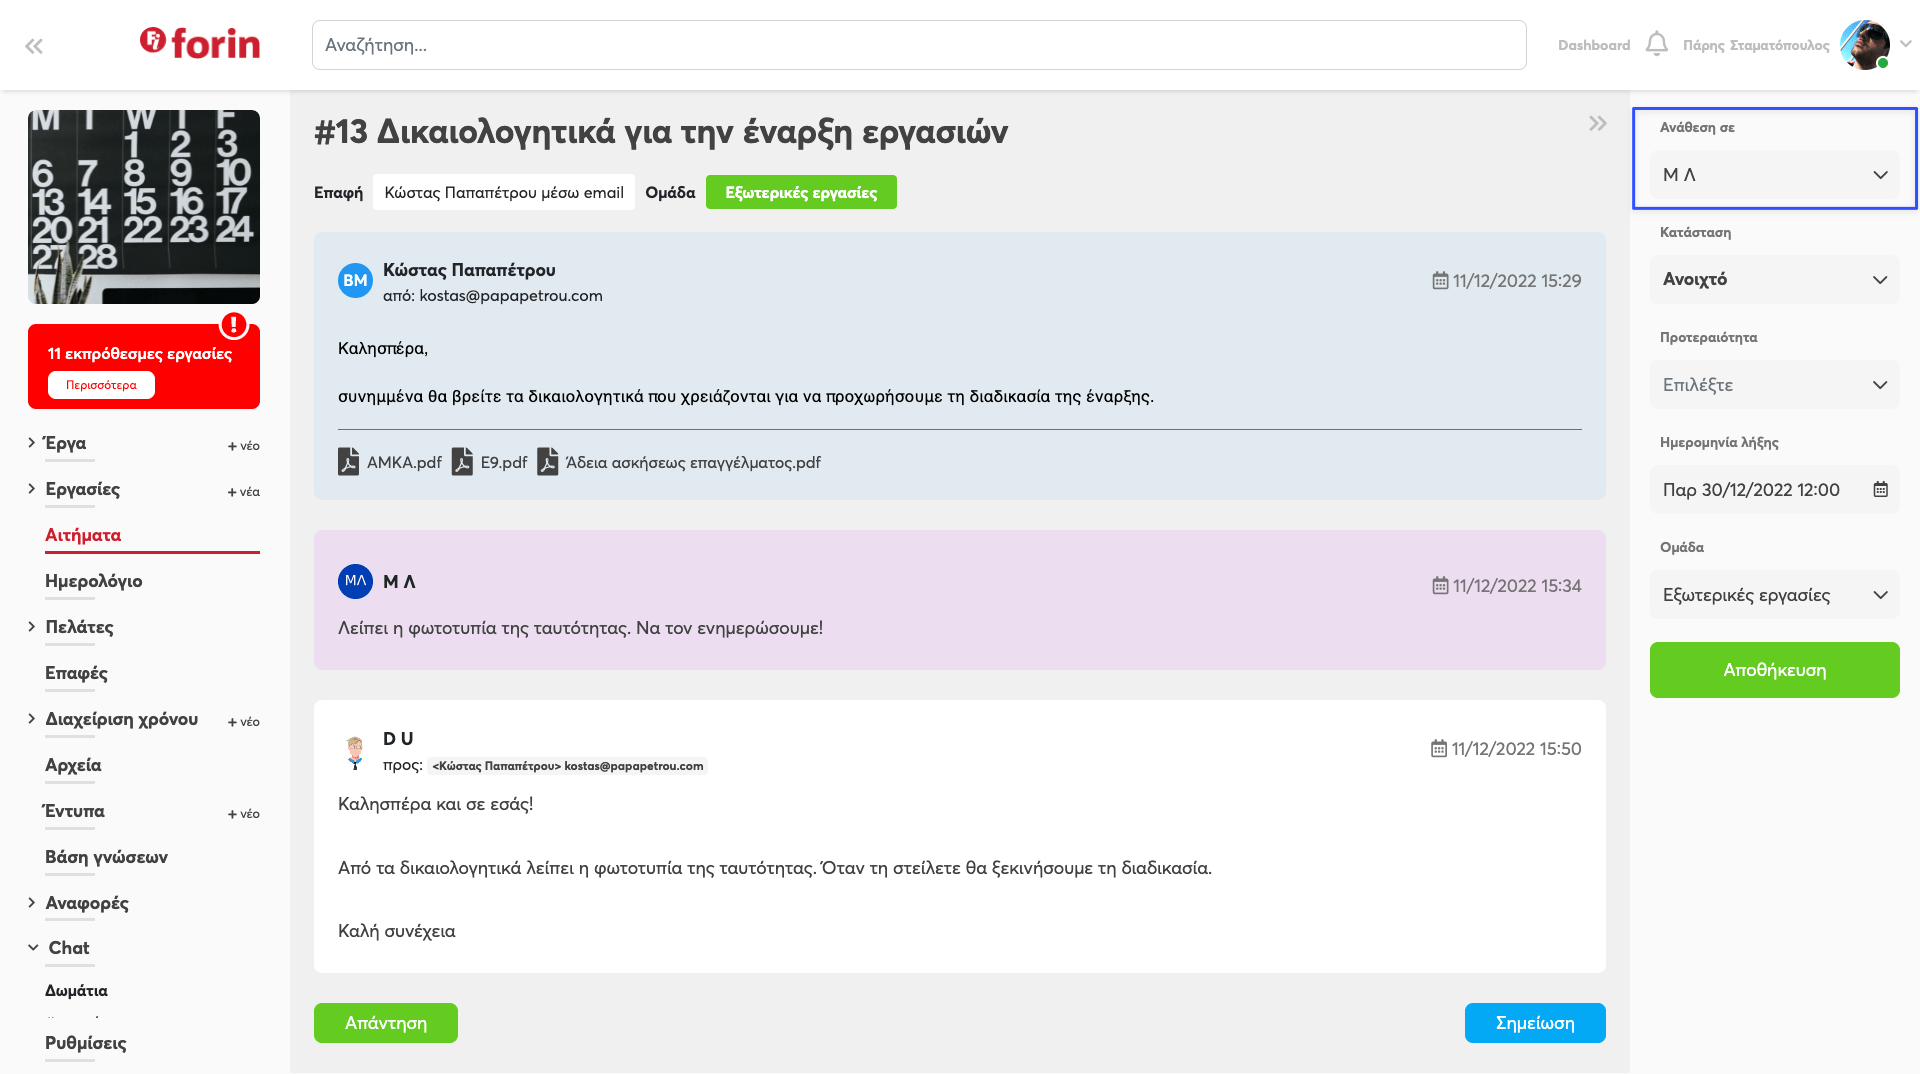The width and height of the screenshot is (1920, 1074).
Task: Click + νέο next to Έντυπα
Action: point(243,814)
